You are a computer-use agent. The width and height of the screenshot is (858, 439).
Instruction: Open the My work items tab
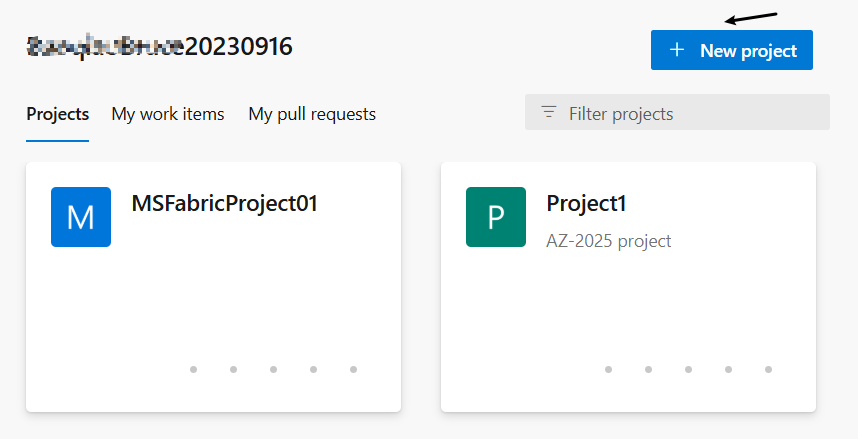pyautogui.click(x=168, y=114)
